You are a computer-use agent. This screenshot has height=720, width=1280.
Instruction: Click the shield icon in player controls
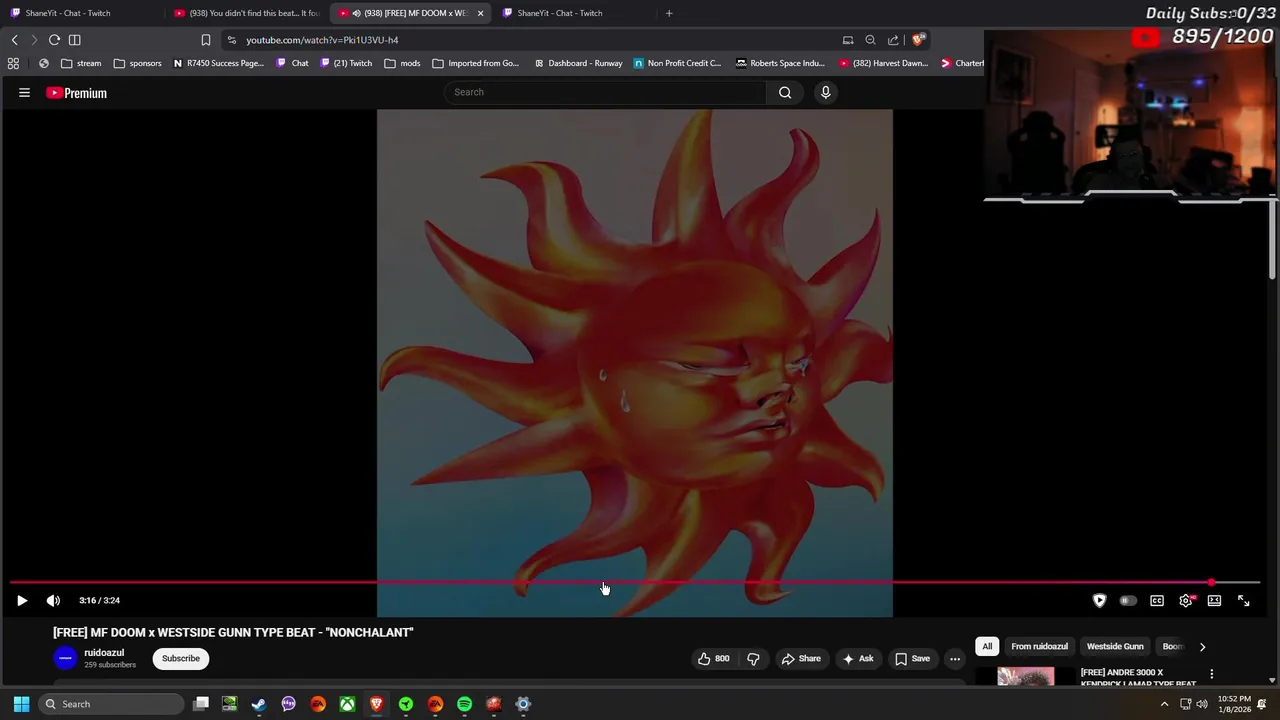point(1099,600)
